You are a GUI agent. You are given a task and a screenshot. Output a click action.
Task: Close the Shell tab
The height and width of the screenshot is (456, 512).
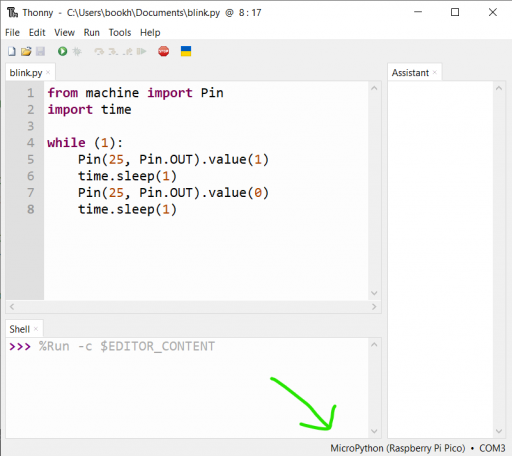point(36,329)
